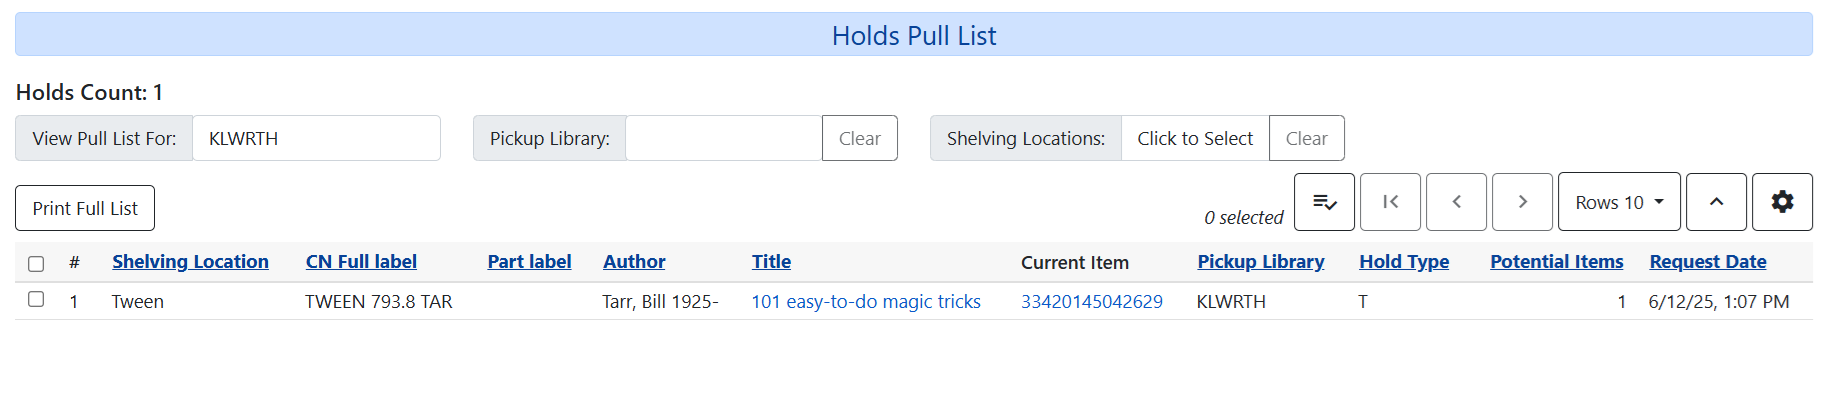Screen dimensions: 1829x400
Task: Open the Shelving Locations Click to Select box
Action: (x=1195, y=138)
